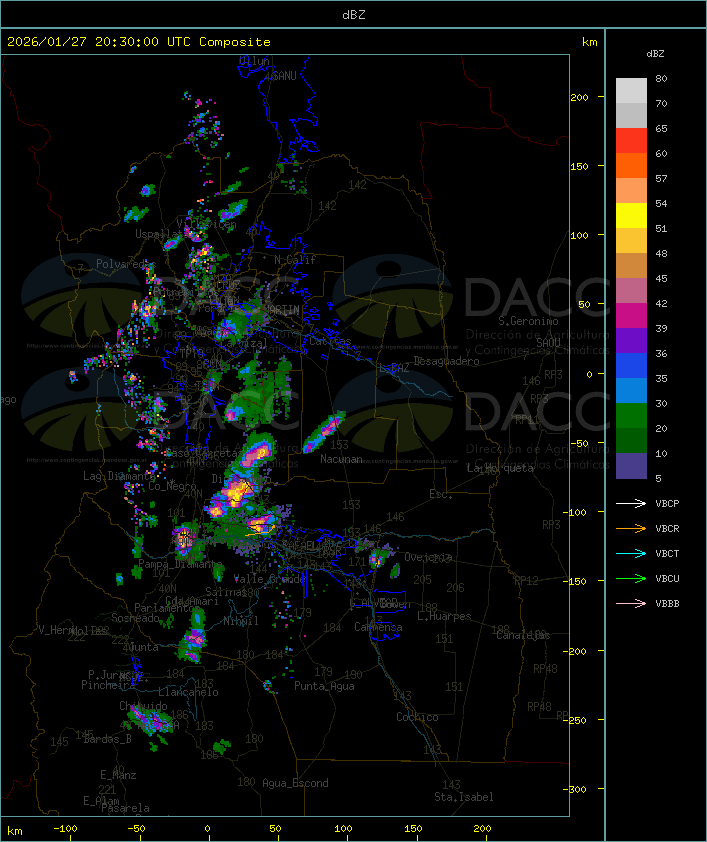Pick the dark orange 57–60 dBZ swatch
The height and width of the screenshot is (842, 707).
click(631, 166)
